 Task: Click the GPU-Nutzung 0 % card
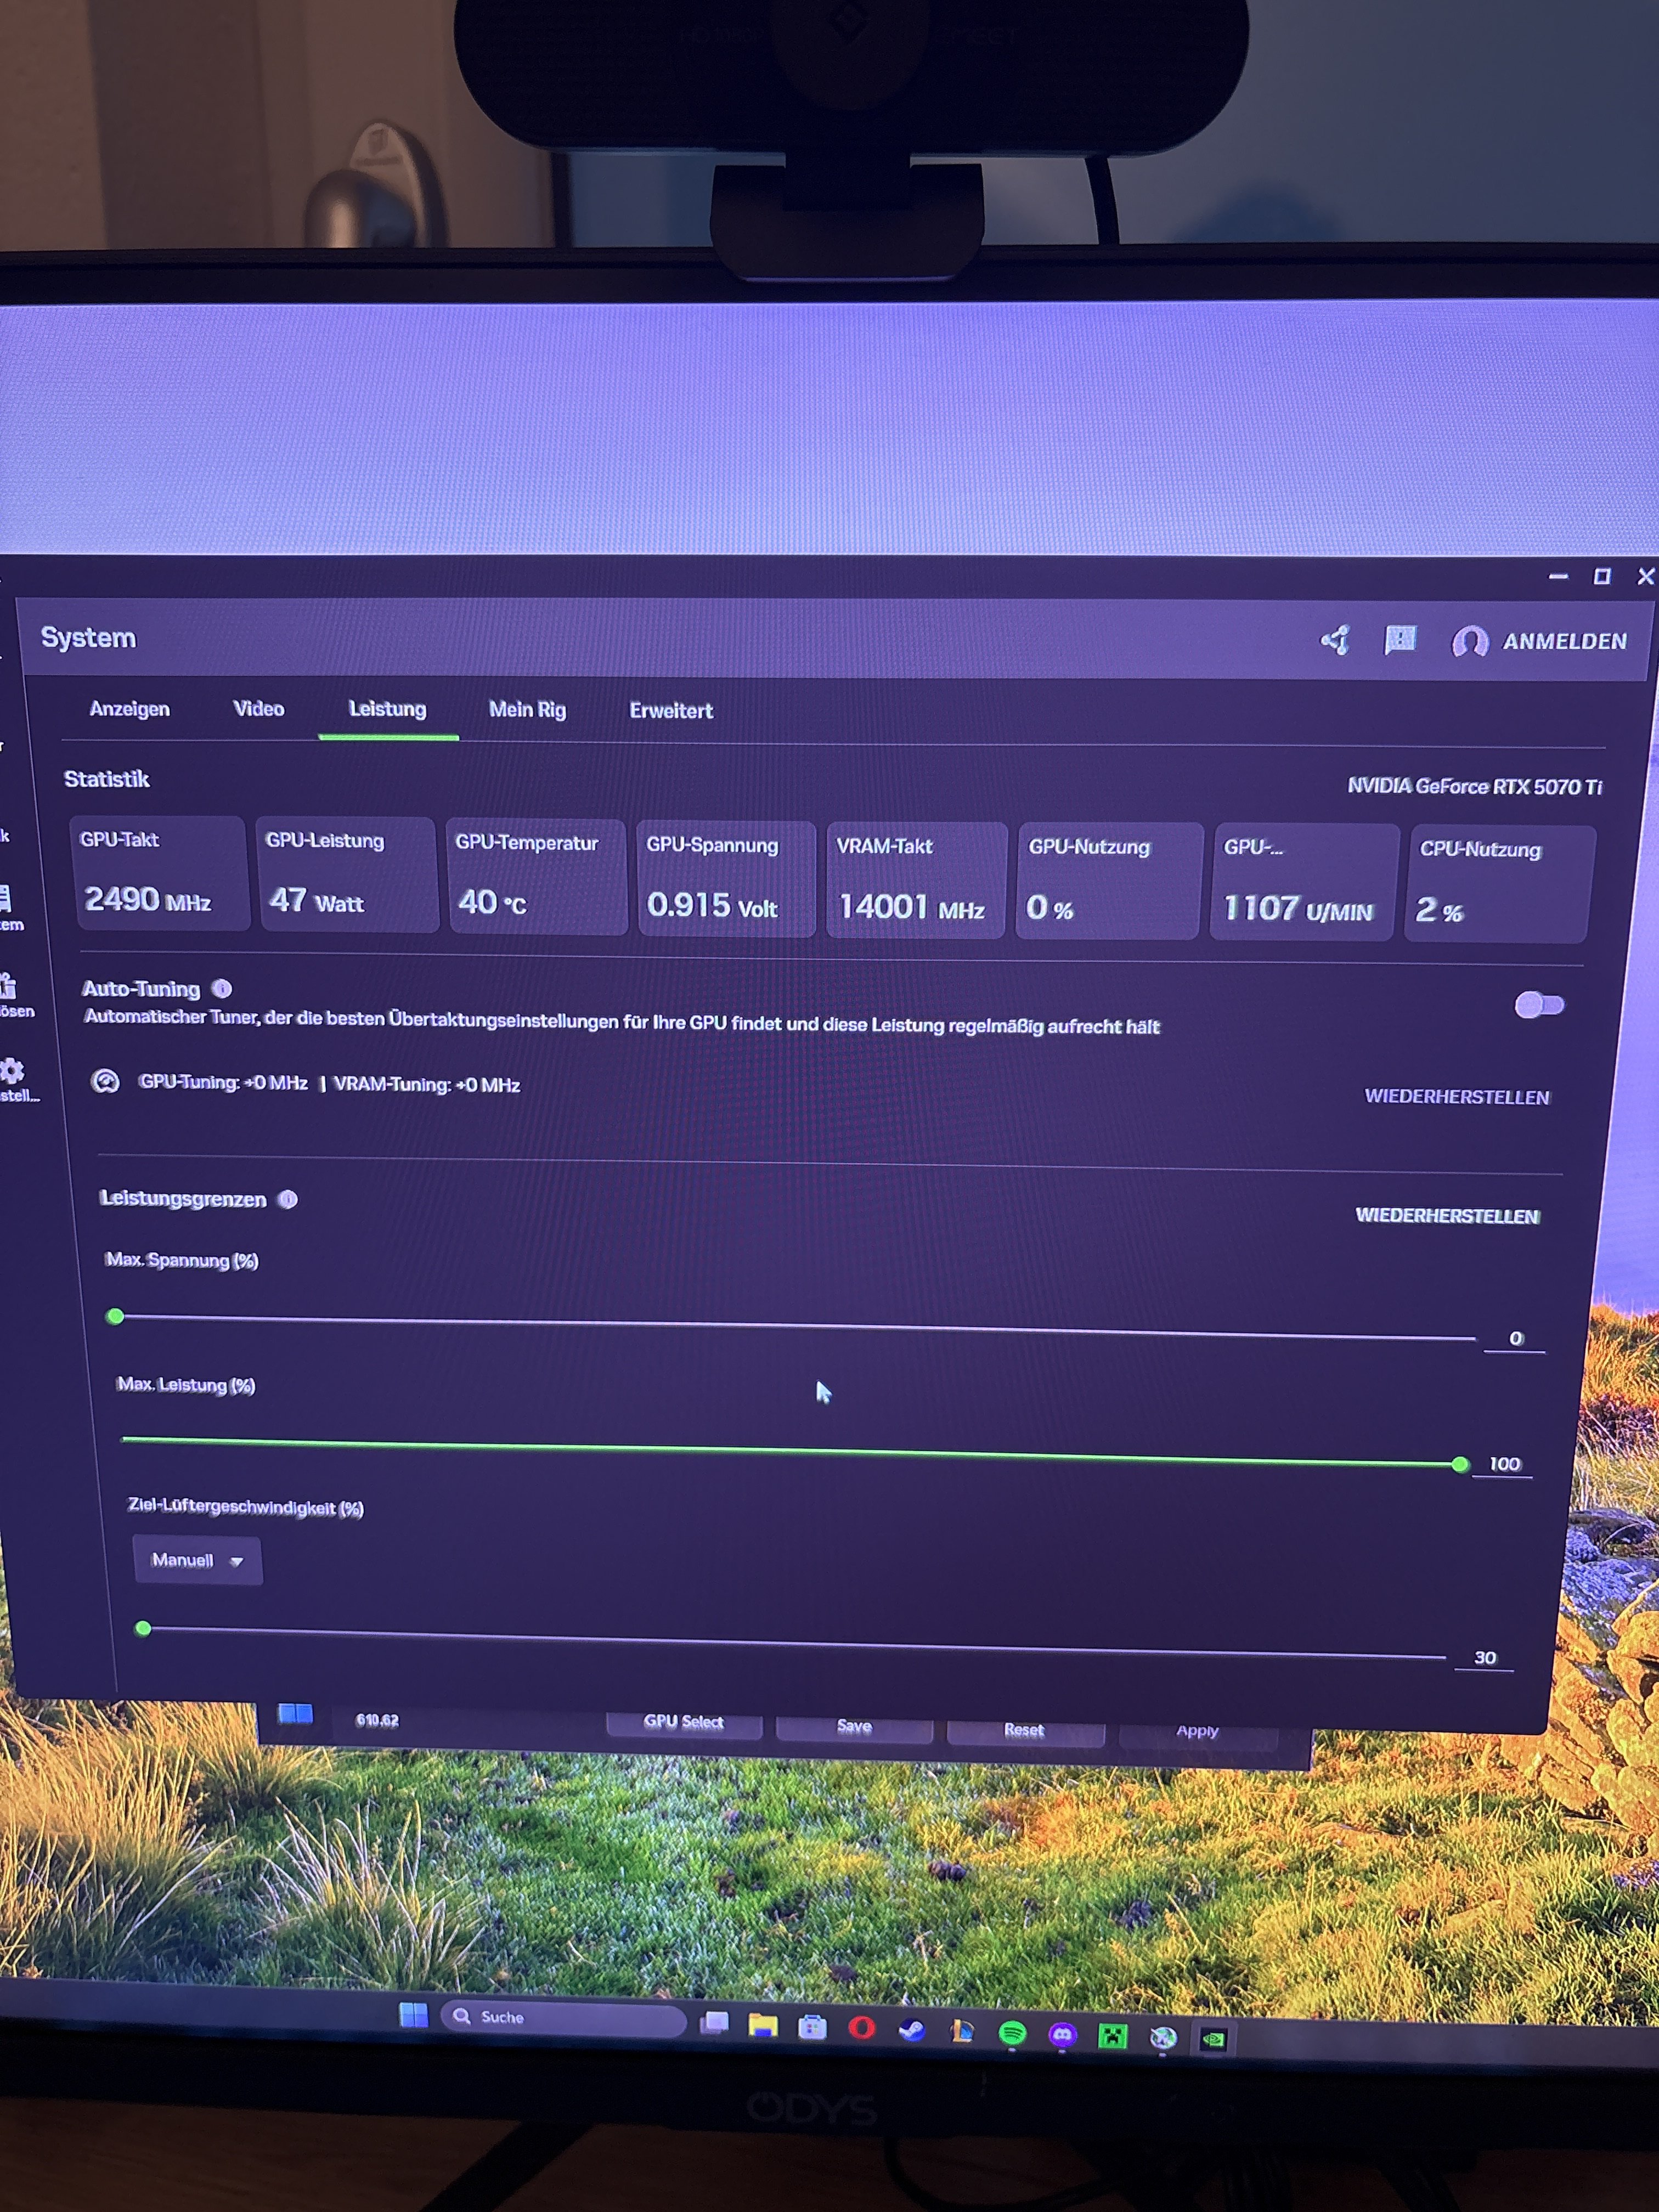coord(1108,882)
